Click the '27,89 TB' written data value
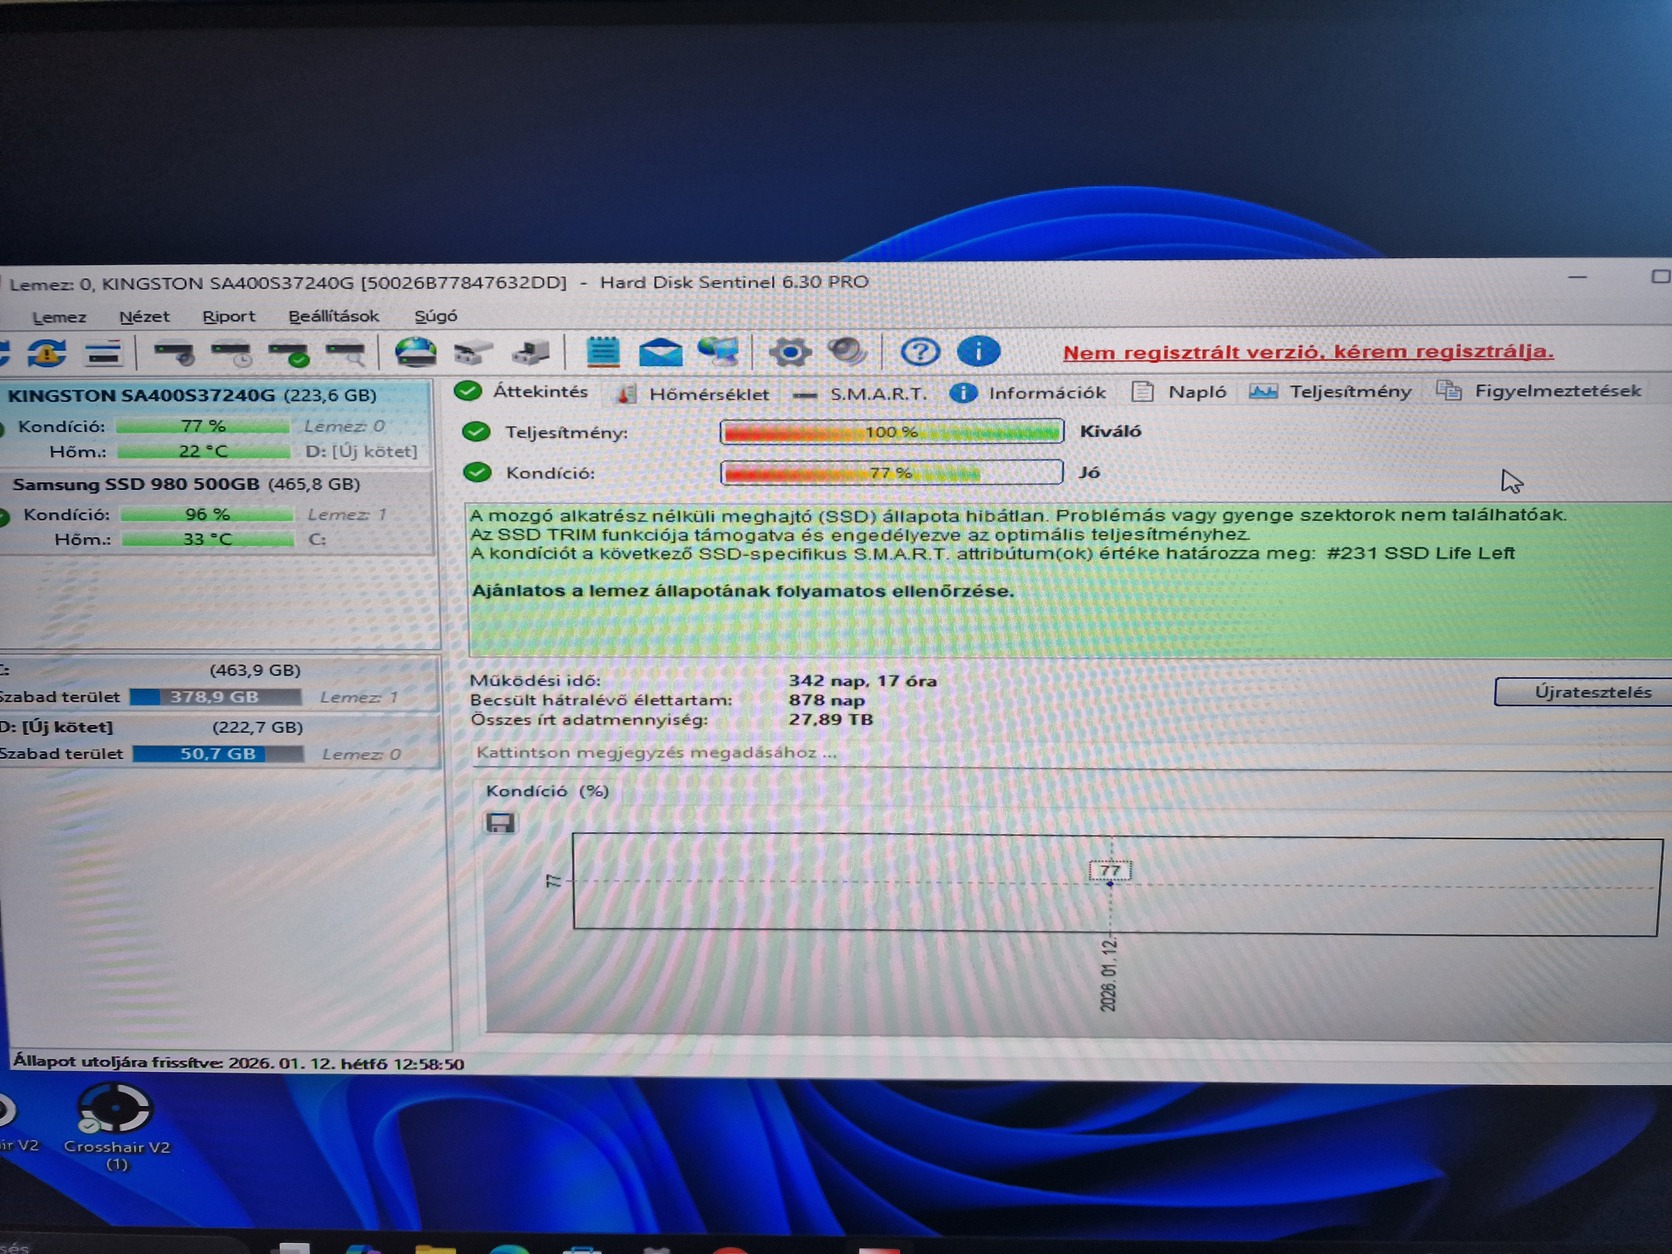Screen dimensions: 1672x1254 click(x=830, y=719)
